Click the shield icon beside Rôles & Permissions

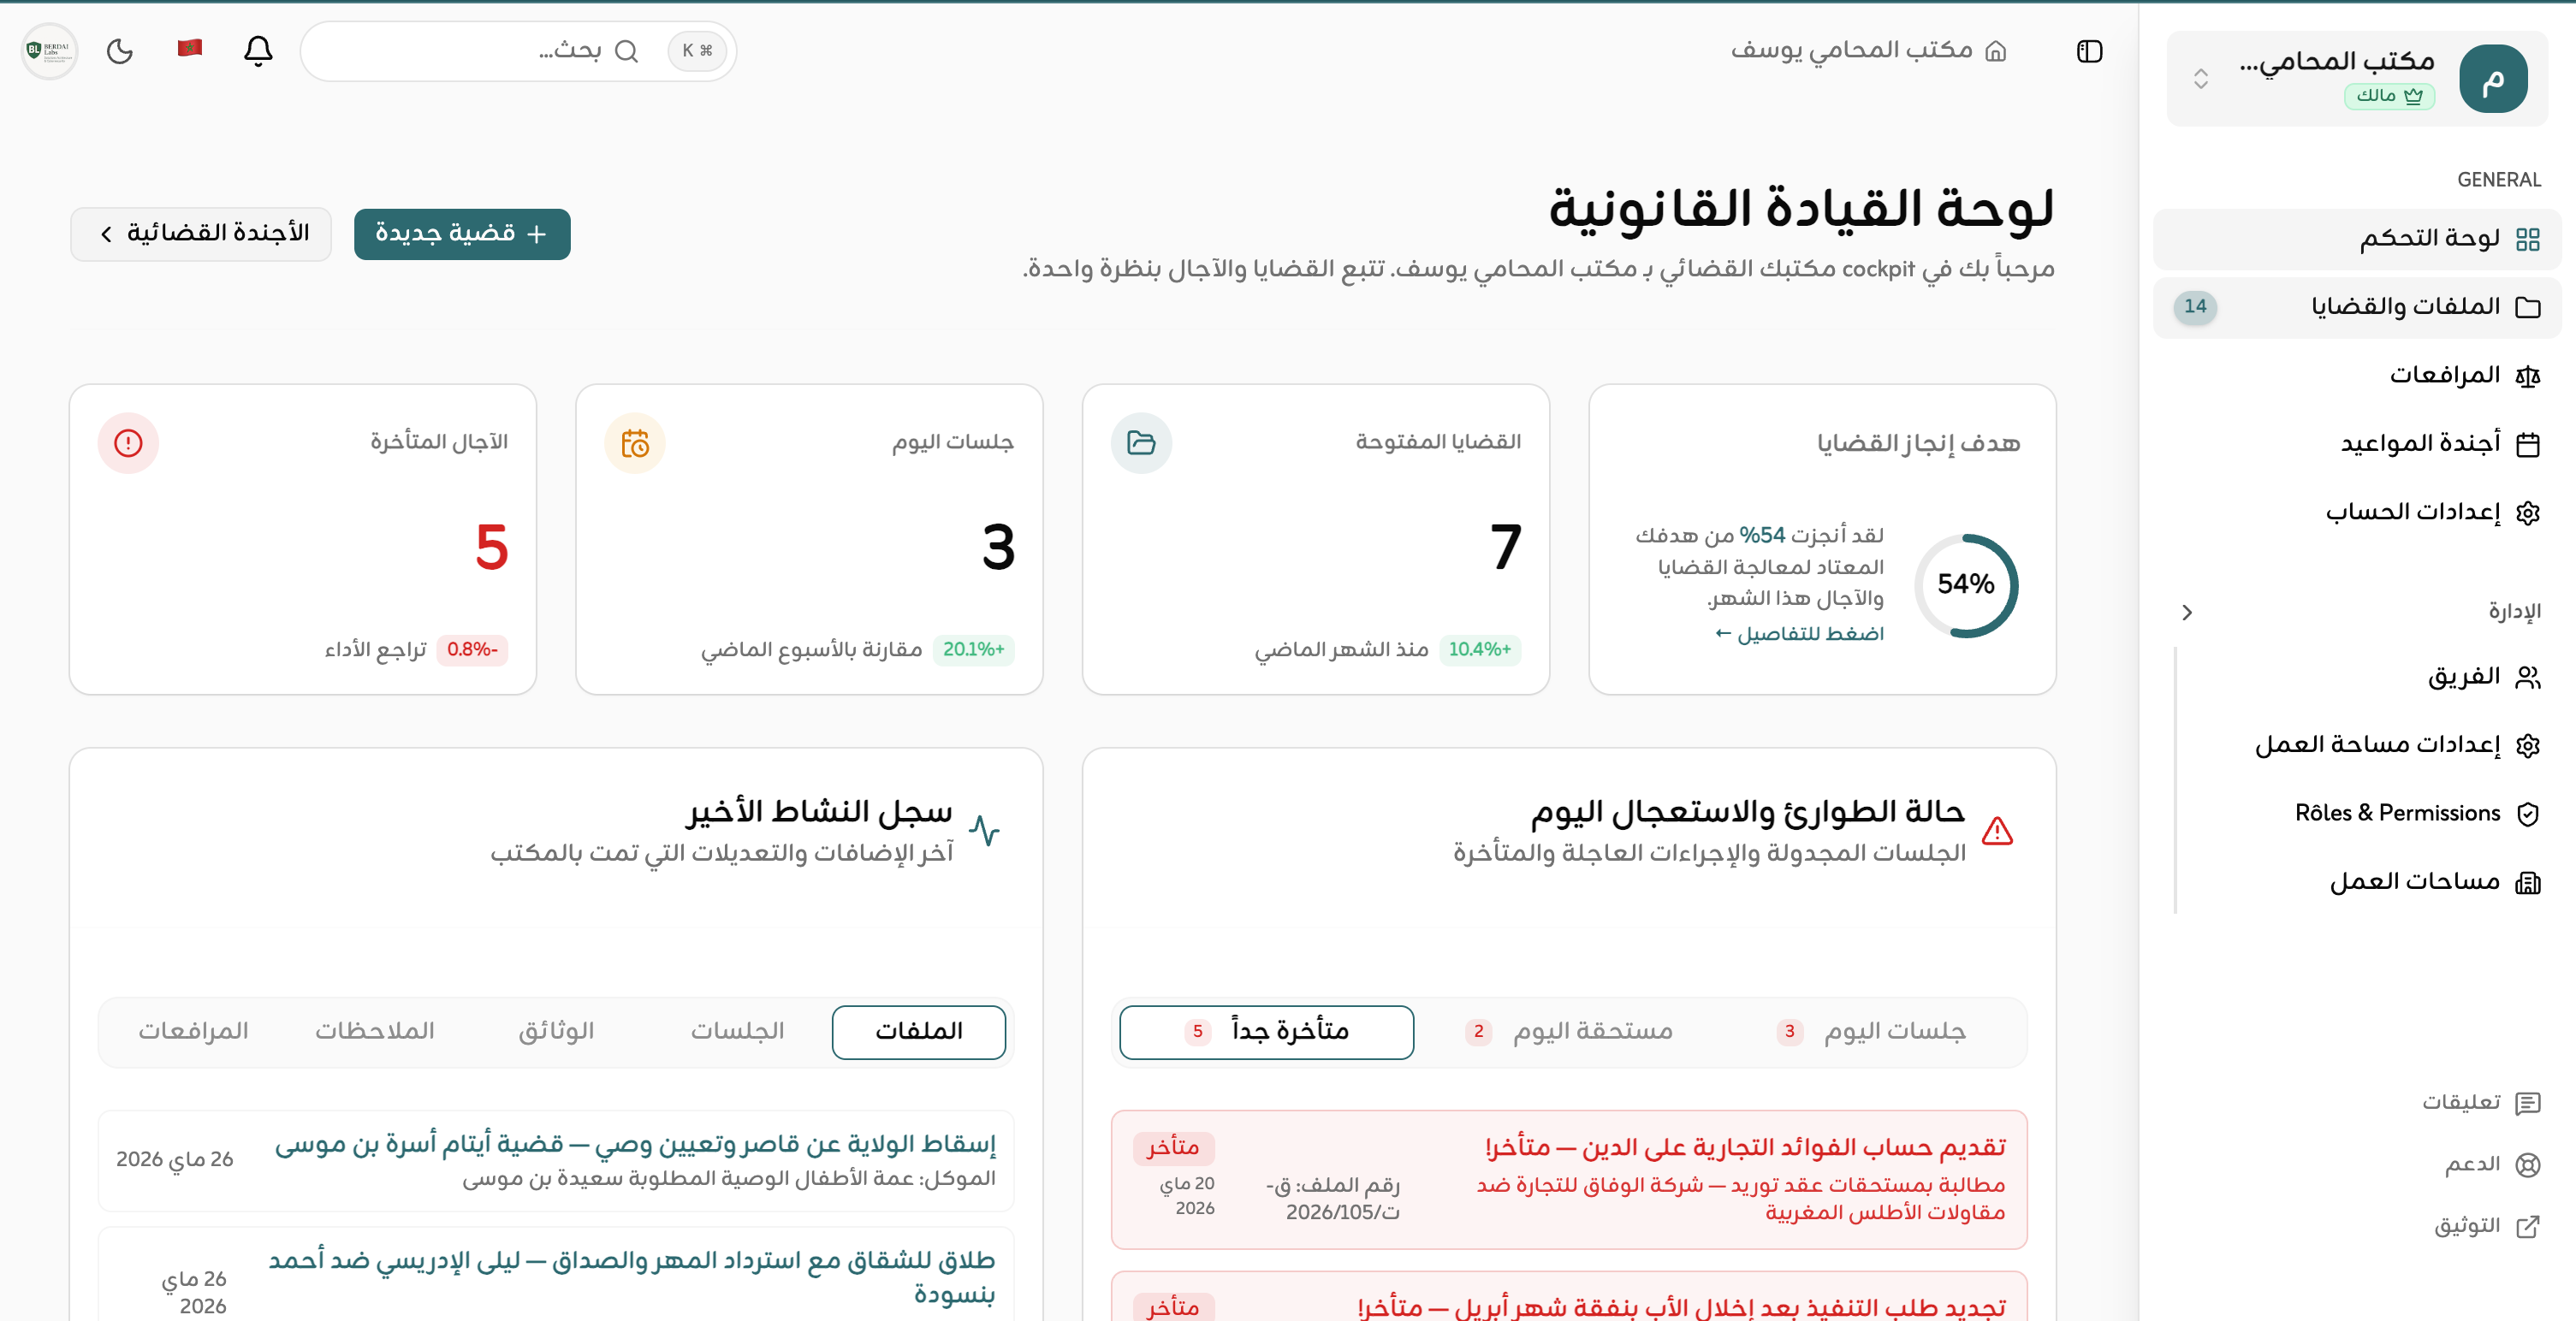[x=2527, y=814]
